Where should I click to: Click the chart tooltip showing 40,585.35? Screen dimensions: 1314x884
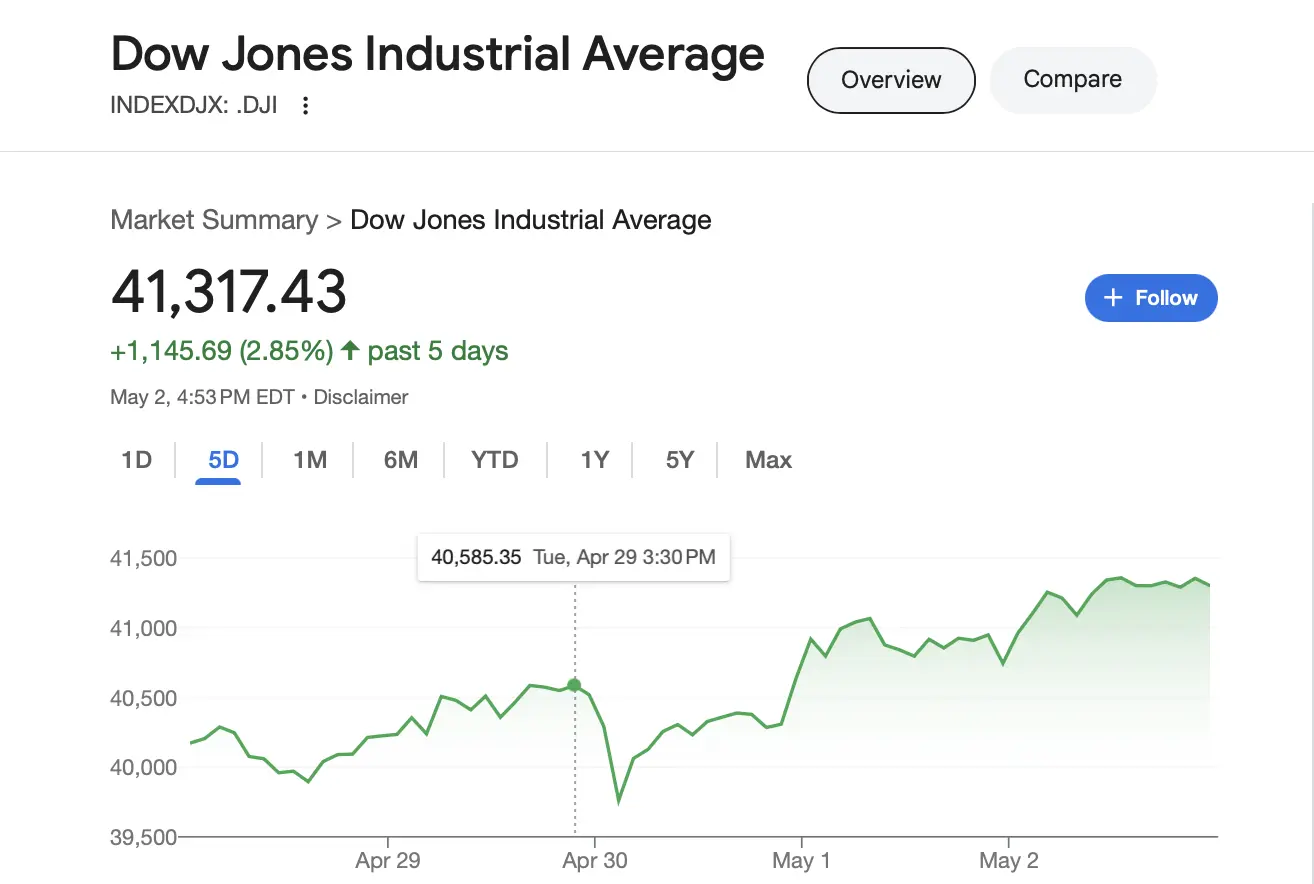click(x=573, y=557)
